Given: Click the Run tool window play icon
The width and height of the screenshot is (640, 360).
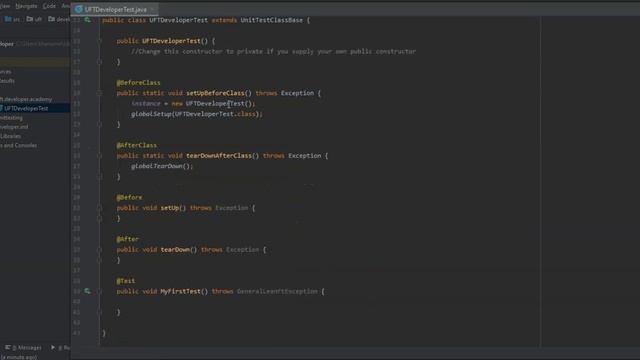Looking at the screenshot, I should 53,347.
